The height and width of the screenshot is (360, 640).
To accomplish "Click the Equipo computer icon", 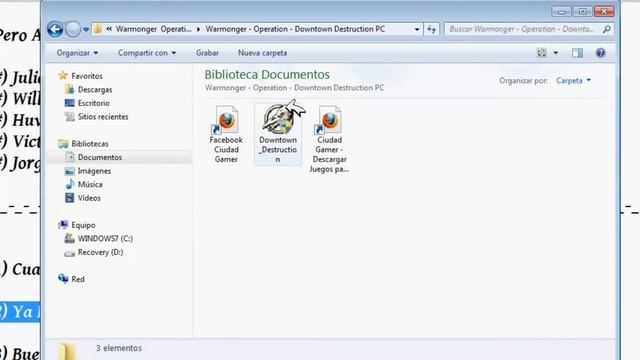I will (x=63, y=224).
